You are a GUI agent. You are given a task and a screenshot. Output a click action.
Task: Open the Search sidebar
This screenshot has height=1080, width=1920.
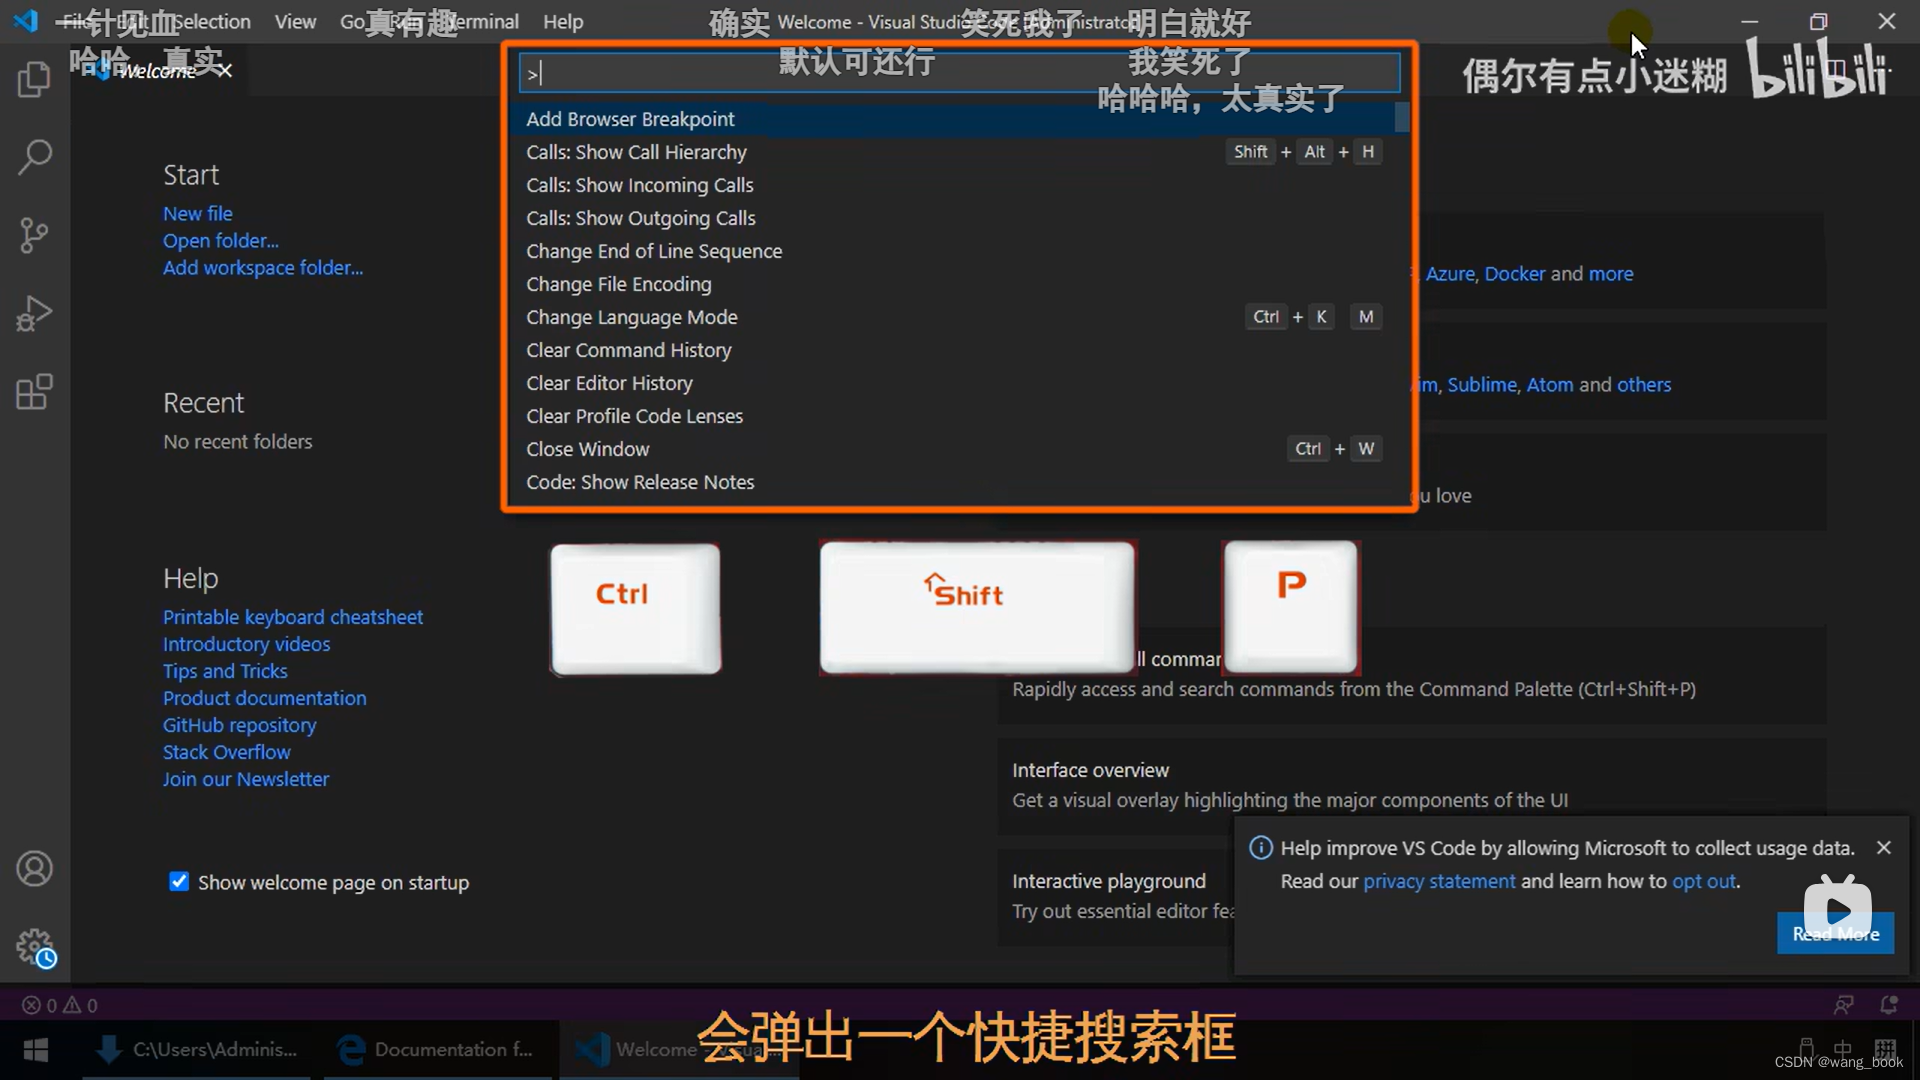tap(35, 157)
